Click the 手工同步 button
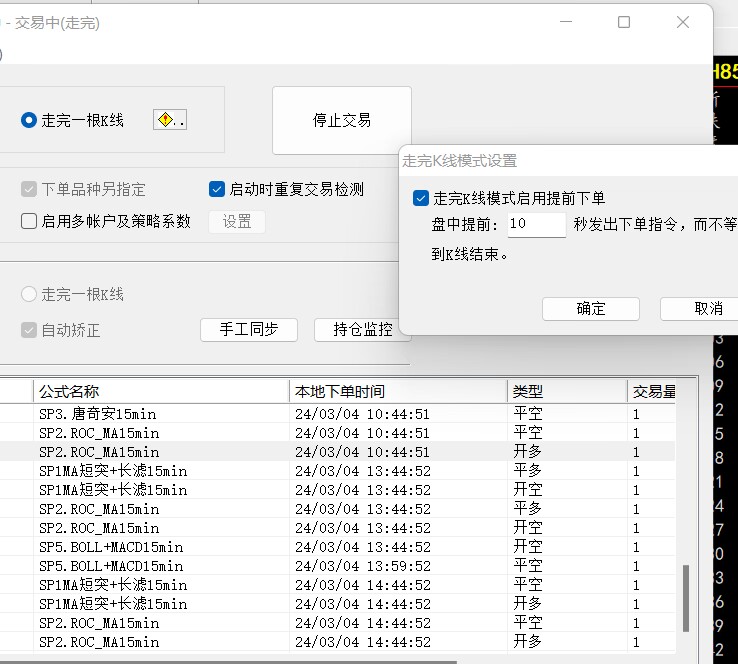 click(x=249, y=329)
